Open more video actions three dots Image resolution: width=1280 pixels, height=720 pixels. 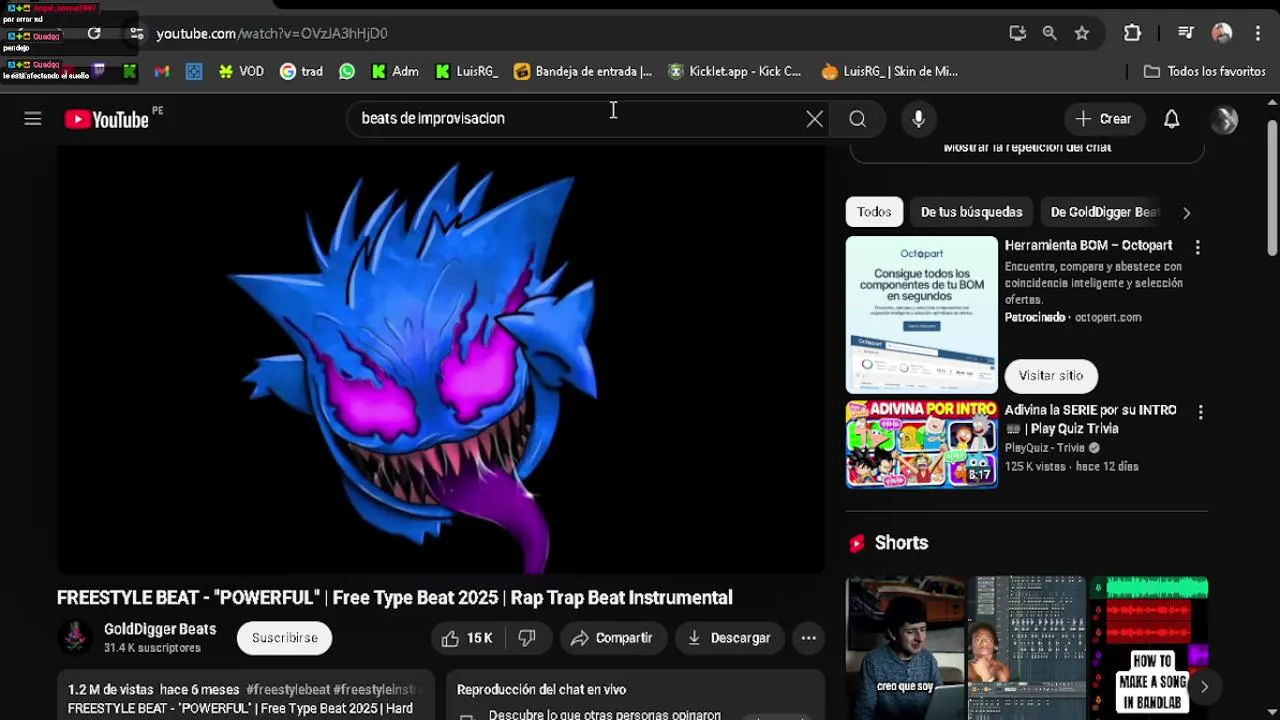(x=808, y=638)
